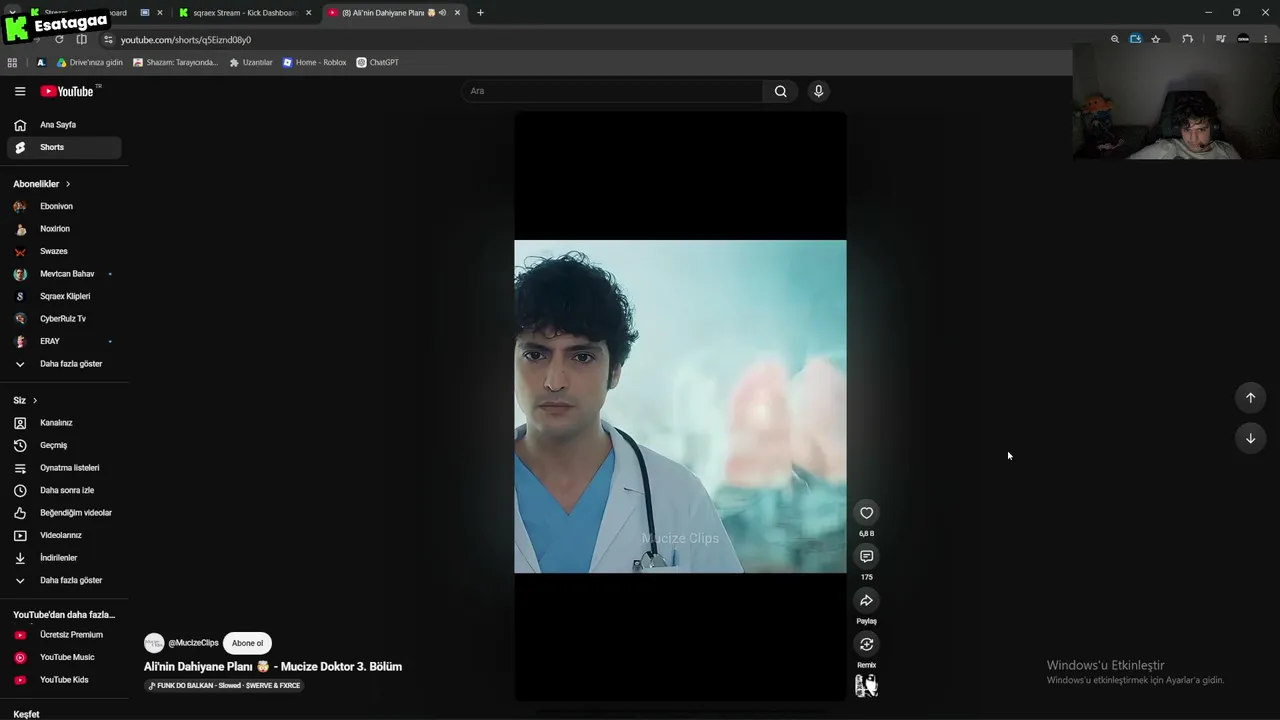1280x720 pixels.
Task: Open the browser apps grid
Action: coord(12,62)
